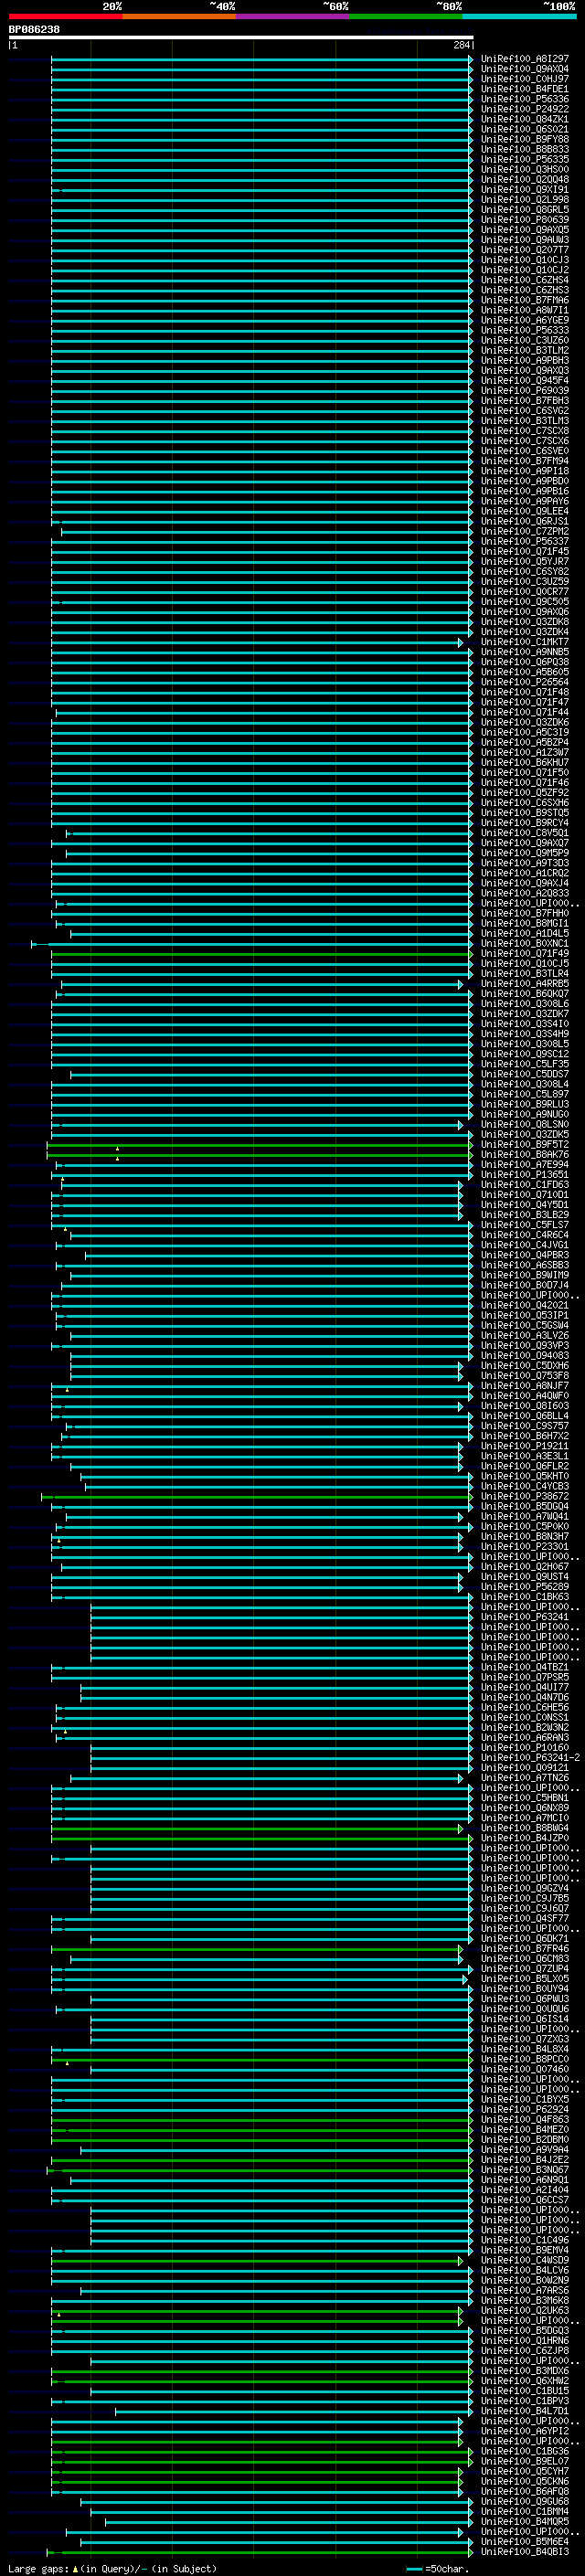Click the UniRef100_C4WSD9 label

pos(524,2260)
